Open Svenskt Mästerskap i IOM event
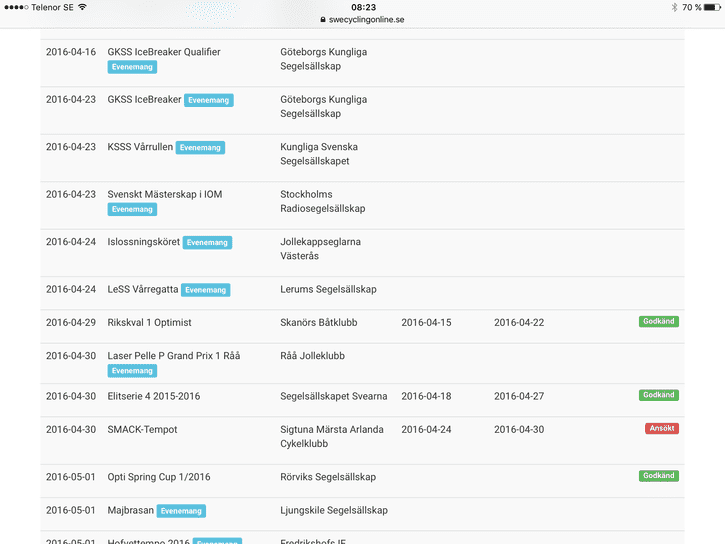 click(164, 194)
